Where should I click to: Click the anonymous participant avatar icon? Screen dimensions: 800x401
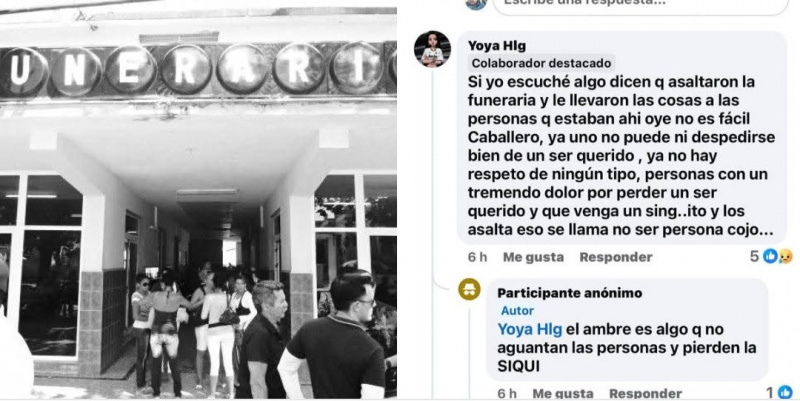(x=469, y=289)
